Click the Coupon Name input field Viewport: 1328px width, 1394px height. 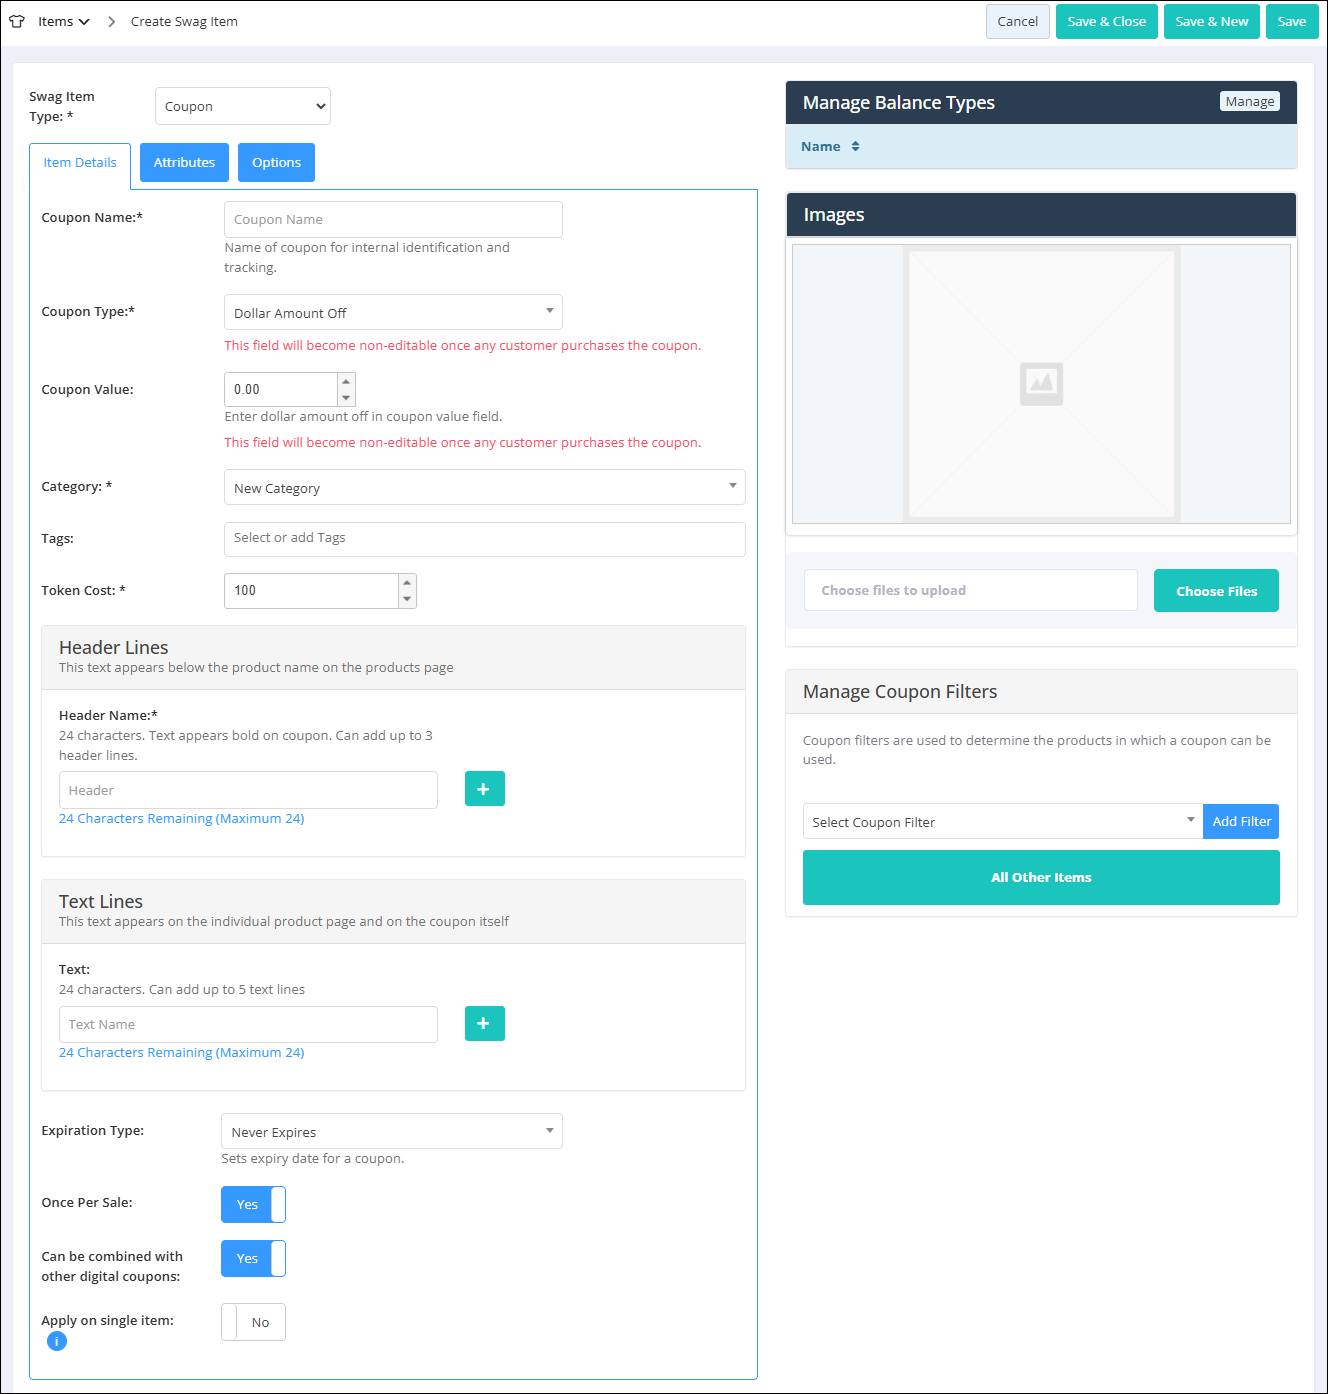click(x=393, y=219)
